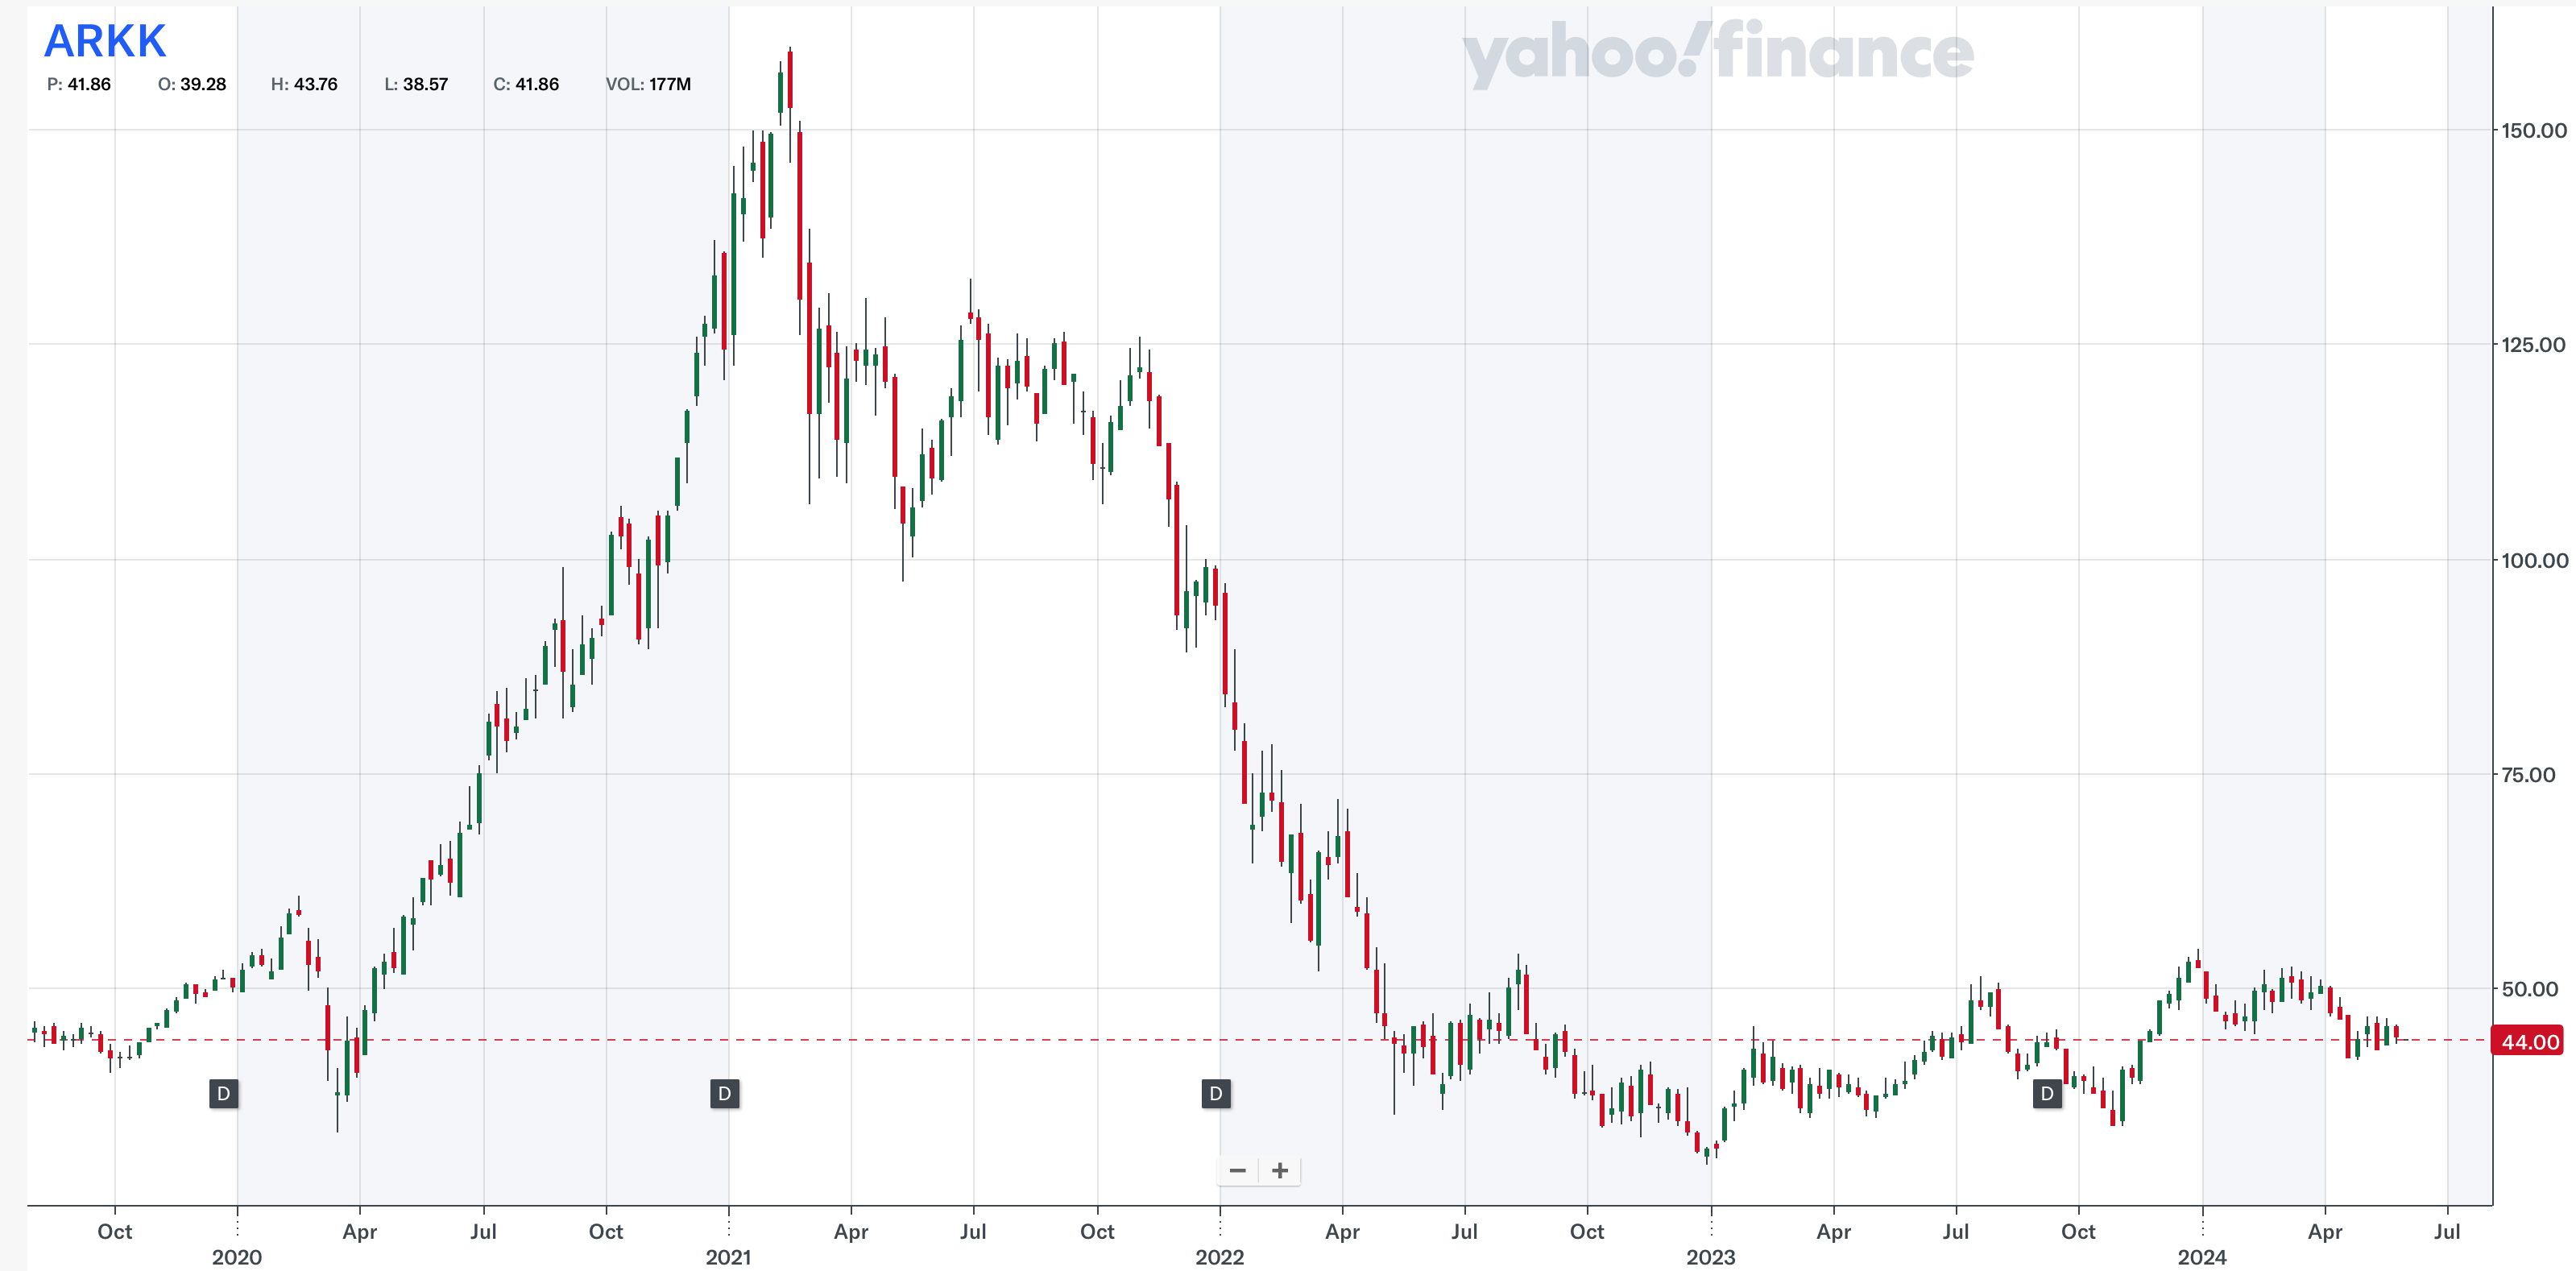Click the VOL 177M volume readout
The height and width of the screenshot is (1271, 2576).
pyautogui.click(x=648, y=84)
